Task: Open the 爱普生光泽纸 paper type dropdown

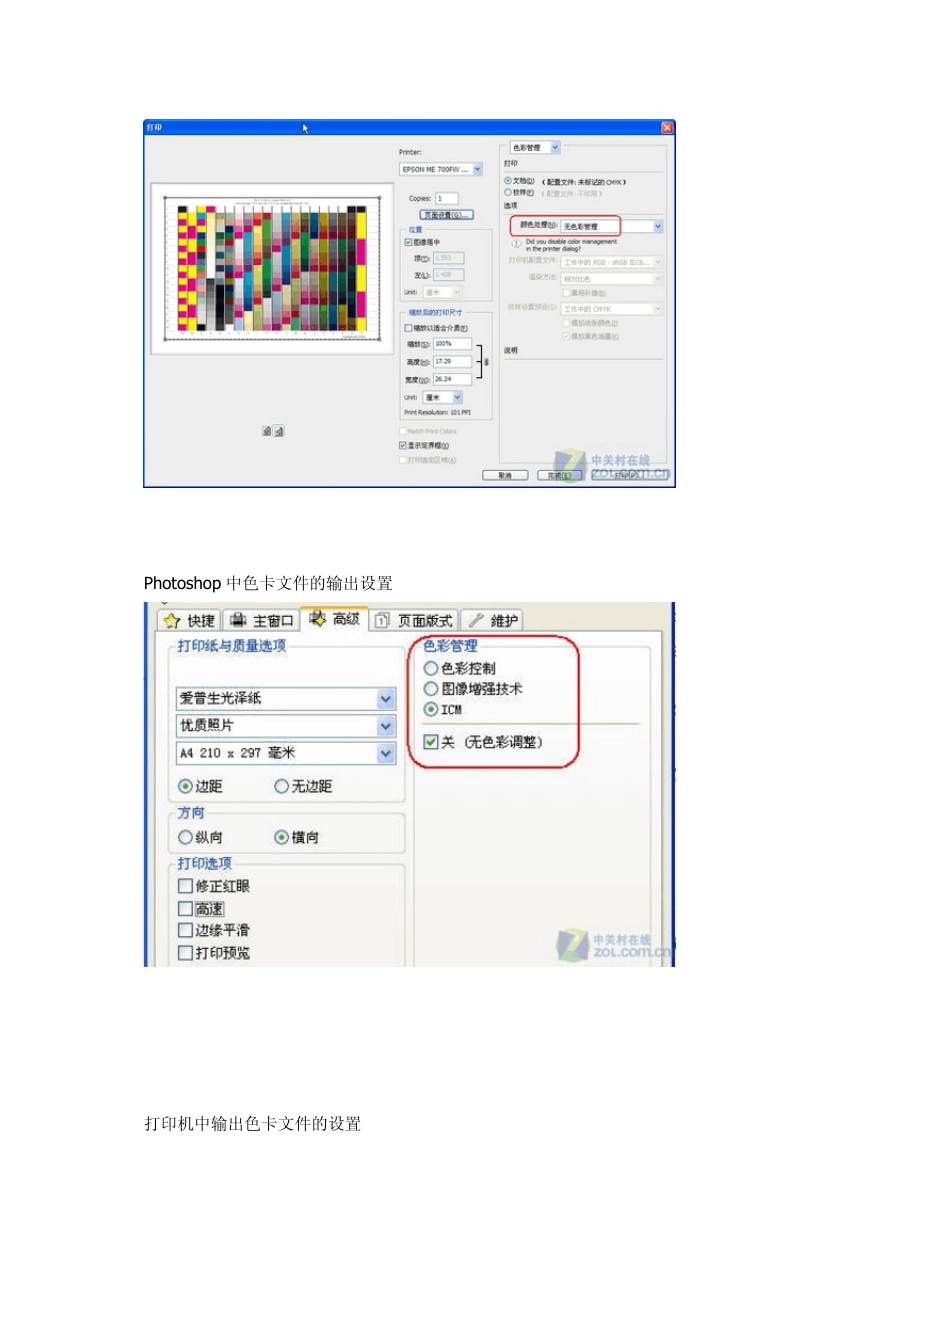Action: [286, 698]
